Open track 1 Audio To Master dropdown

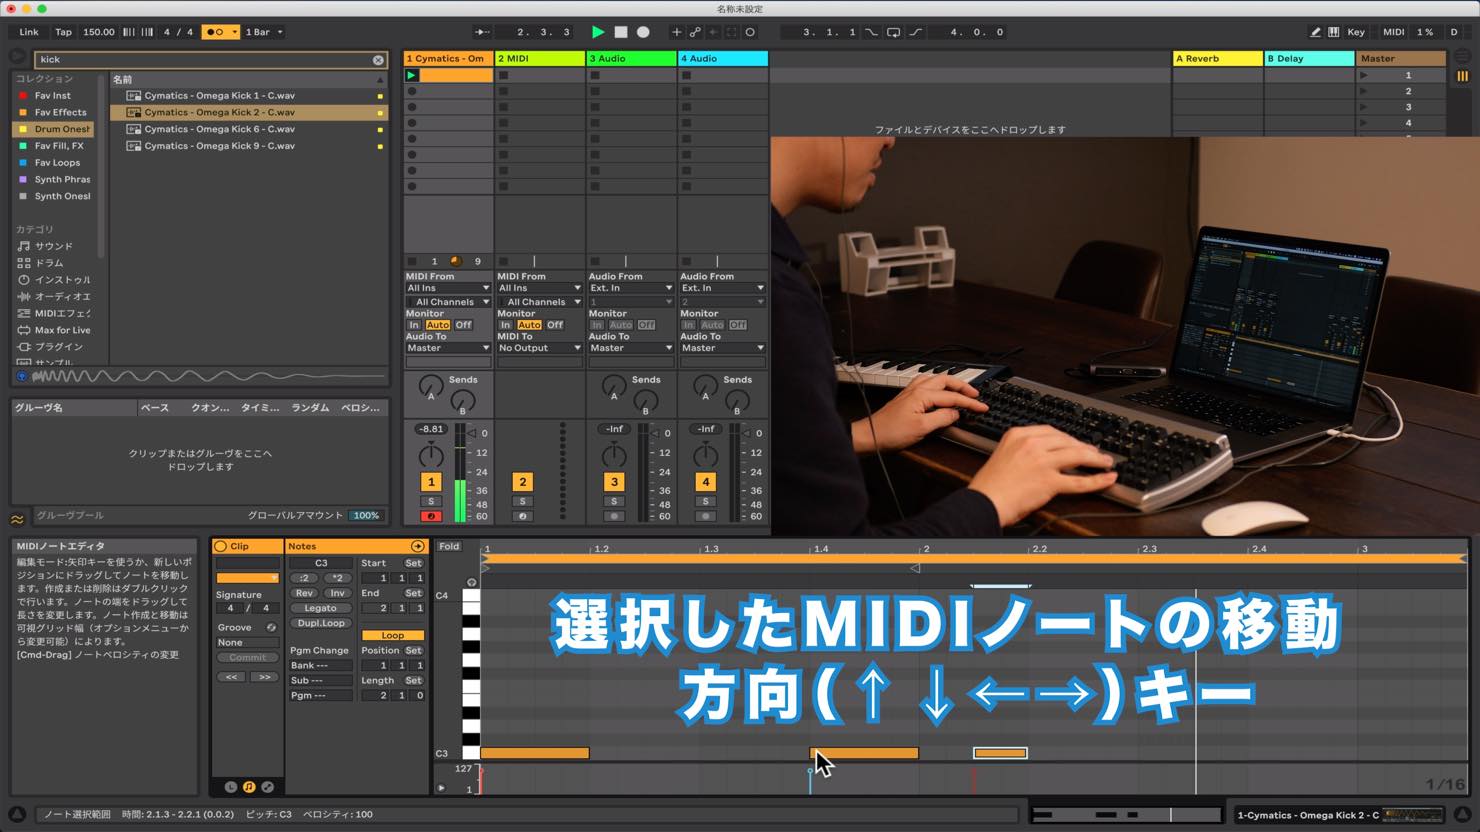pos(447,348)
